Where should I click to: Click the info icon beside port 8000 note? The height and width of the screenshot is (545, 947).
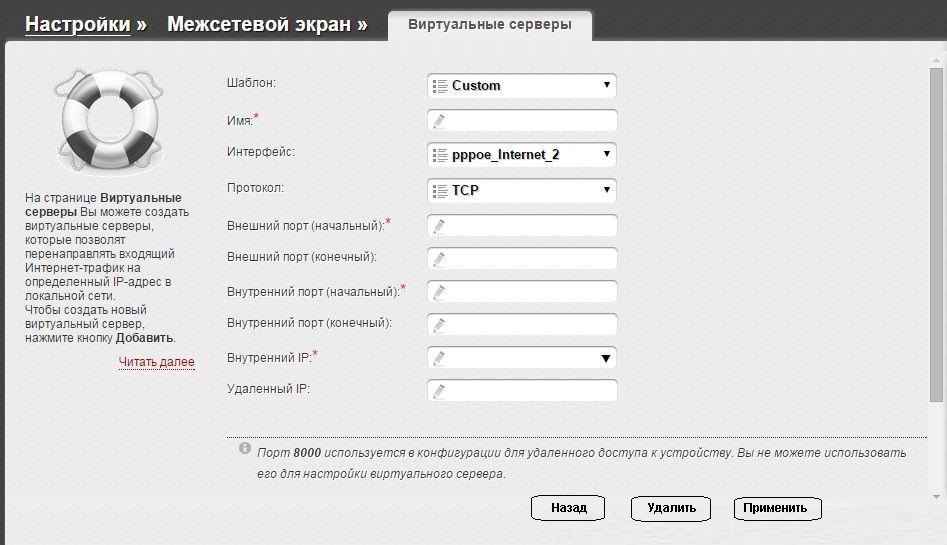tap(245, 449)
